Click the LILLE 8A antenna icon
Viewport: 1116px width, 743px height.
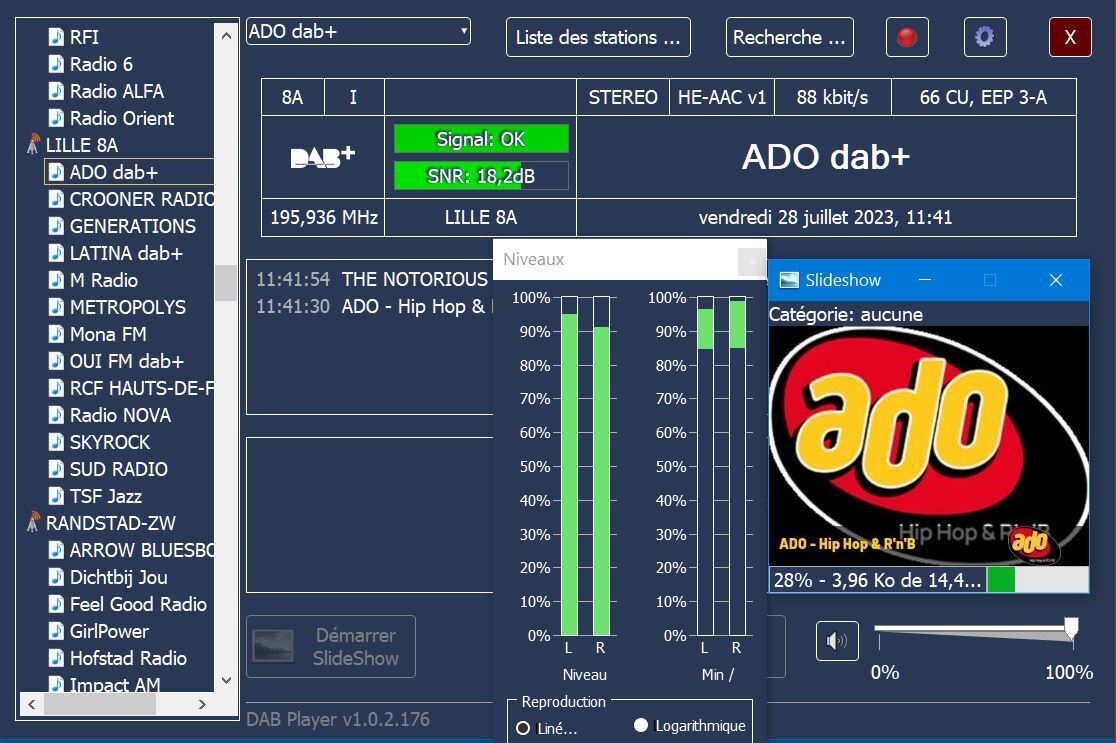coord(33,144)
